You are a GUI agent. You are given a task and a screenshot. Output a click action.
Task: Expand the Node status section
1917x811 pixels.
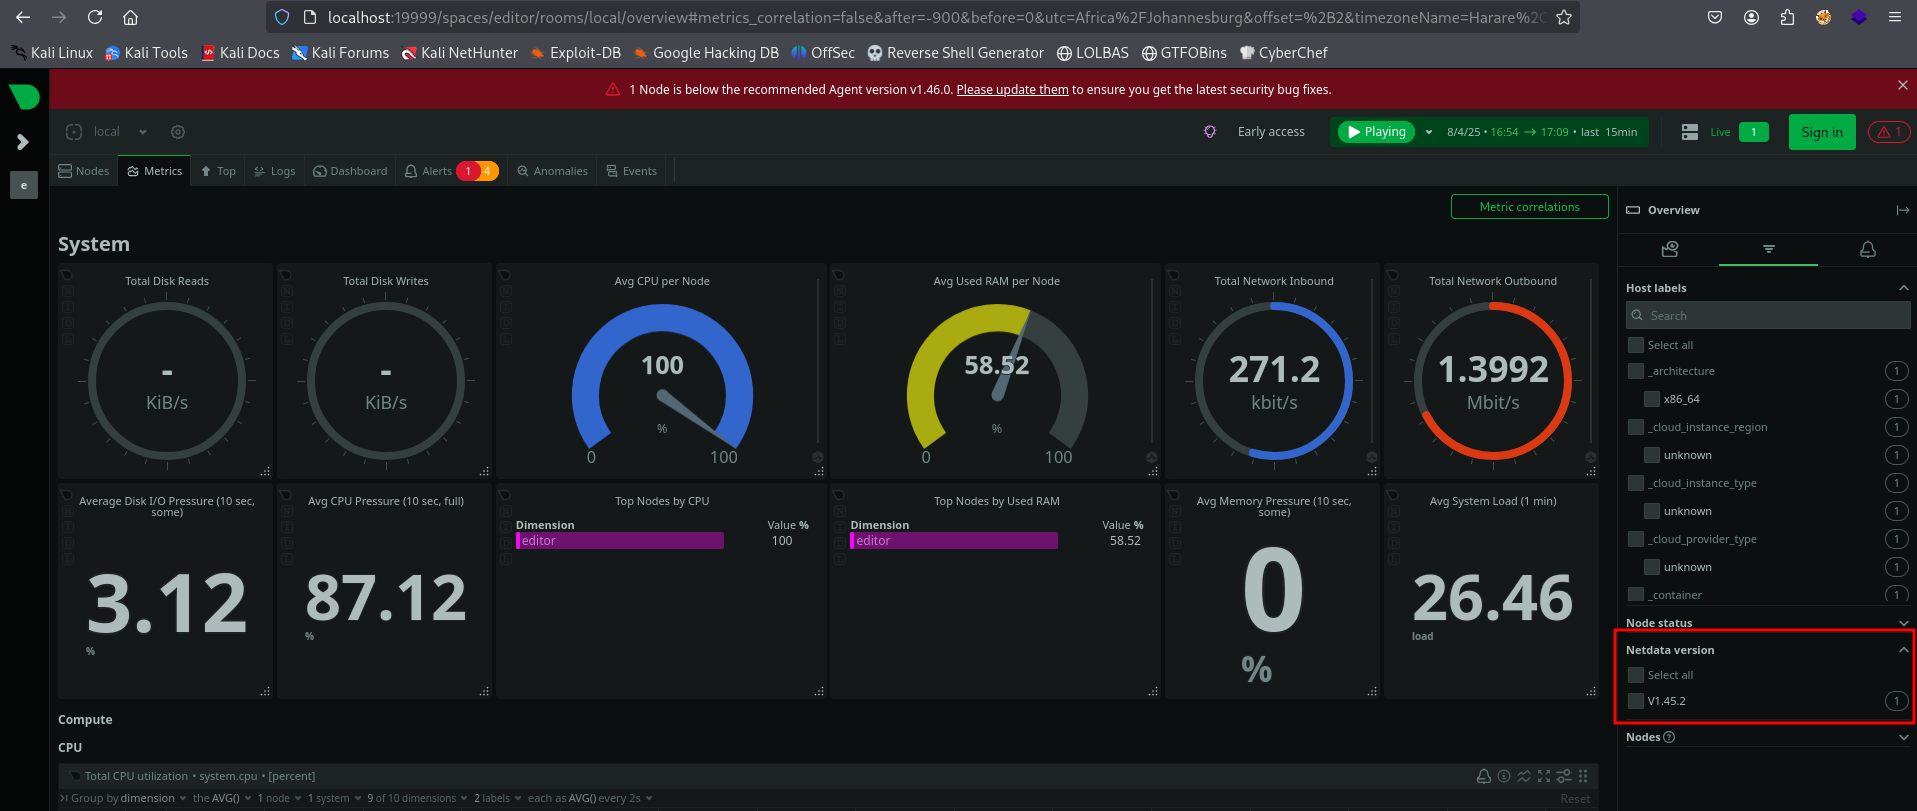(x=1903, y=623)
